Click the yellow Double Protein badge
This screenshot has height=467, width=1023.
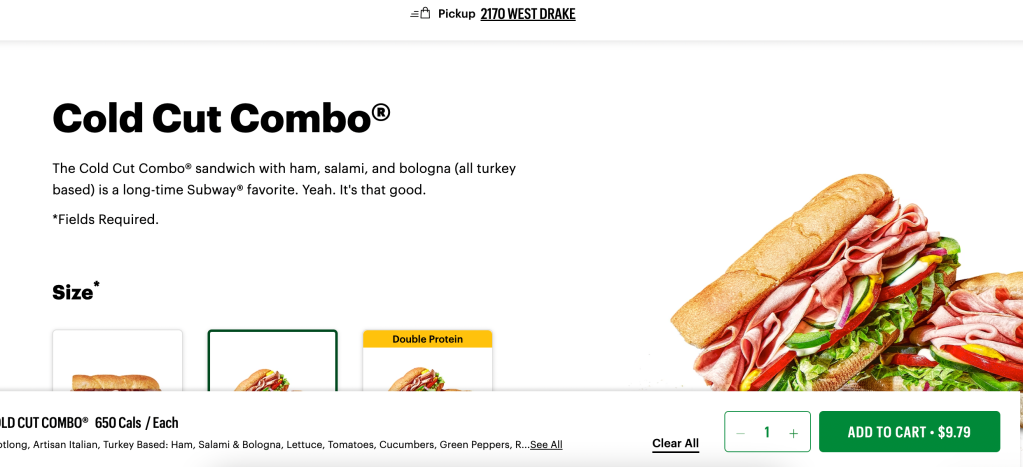(x=427, y=339)
